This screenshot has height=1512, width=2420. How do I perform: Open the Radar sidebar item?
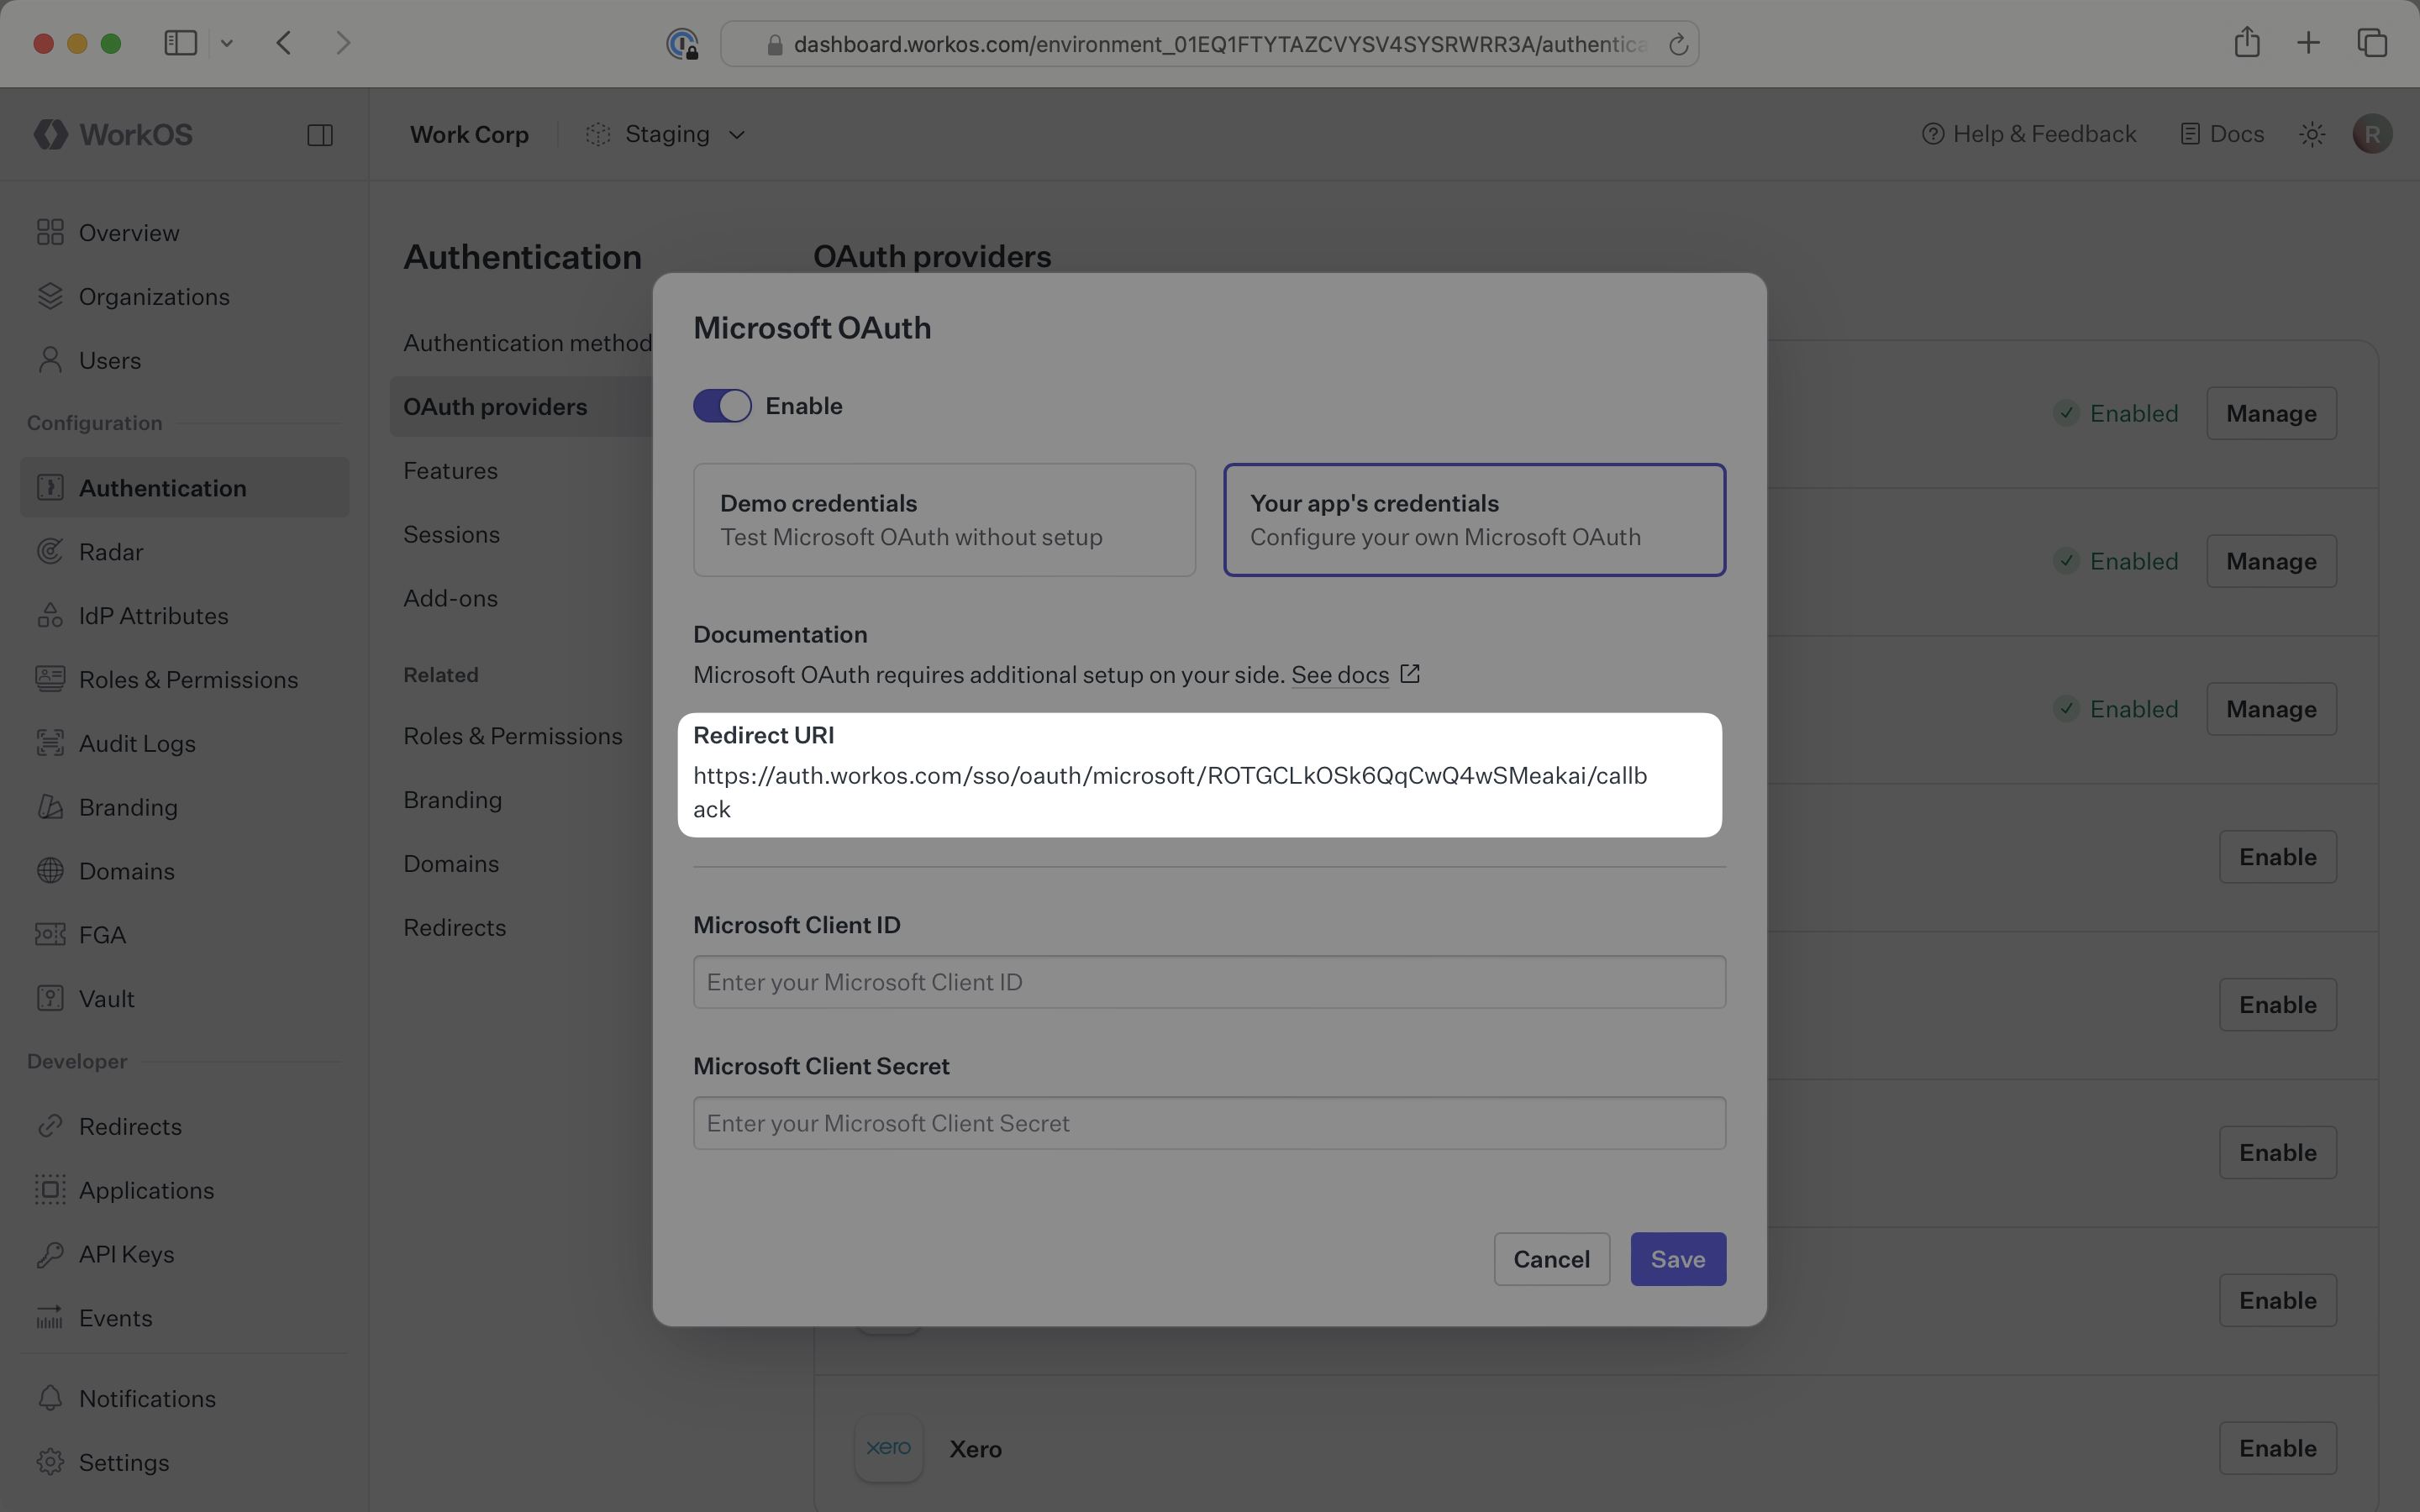click(x=110, y=552)
